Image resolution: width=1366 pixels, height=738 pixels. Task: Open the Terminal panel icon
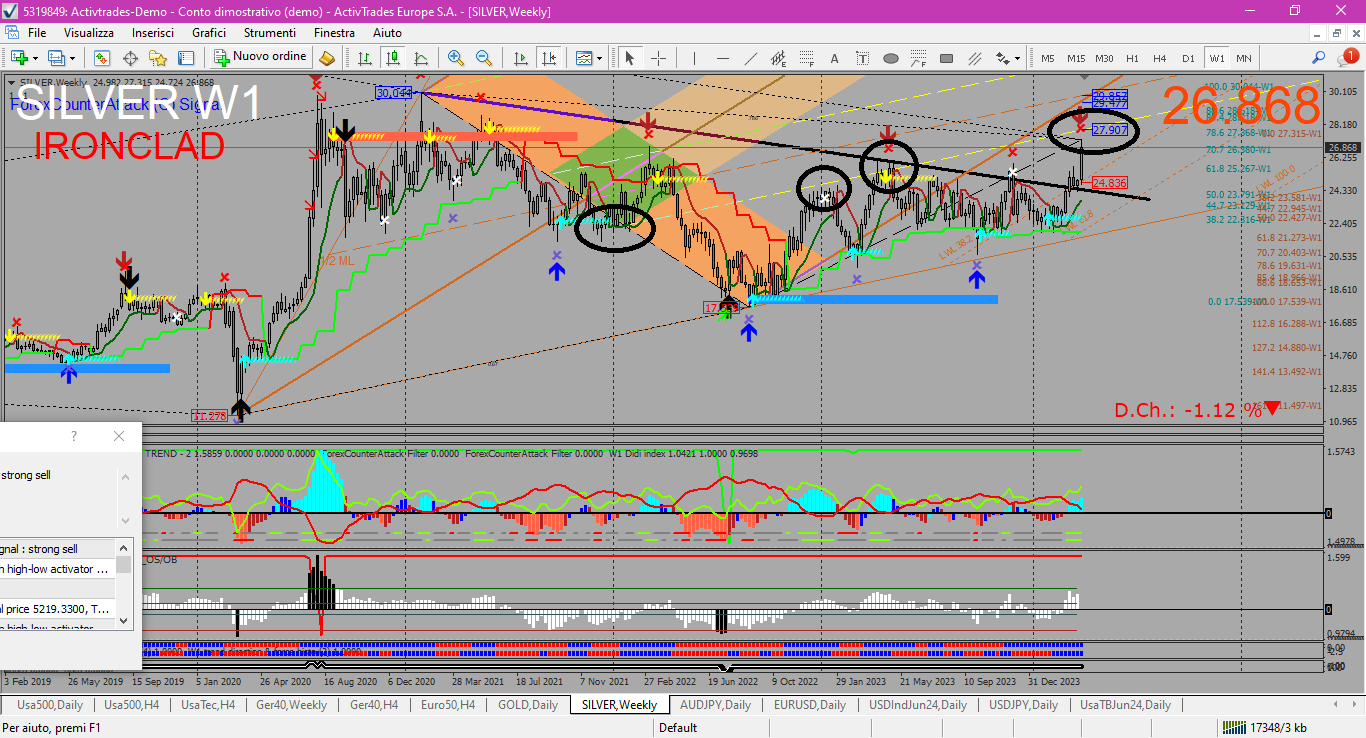click(x=186, y=58)
